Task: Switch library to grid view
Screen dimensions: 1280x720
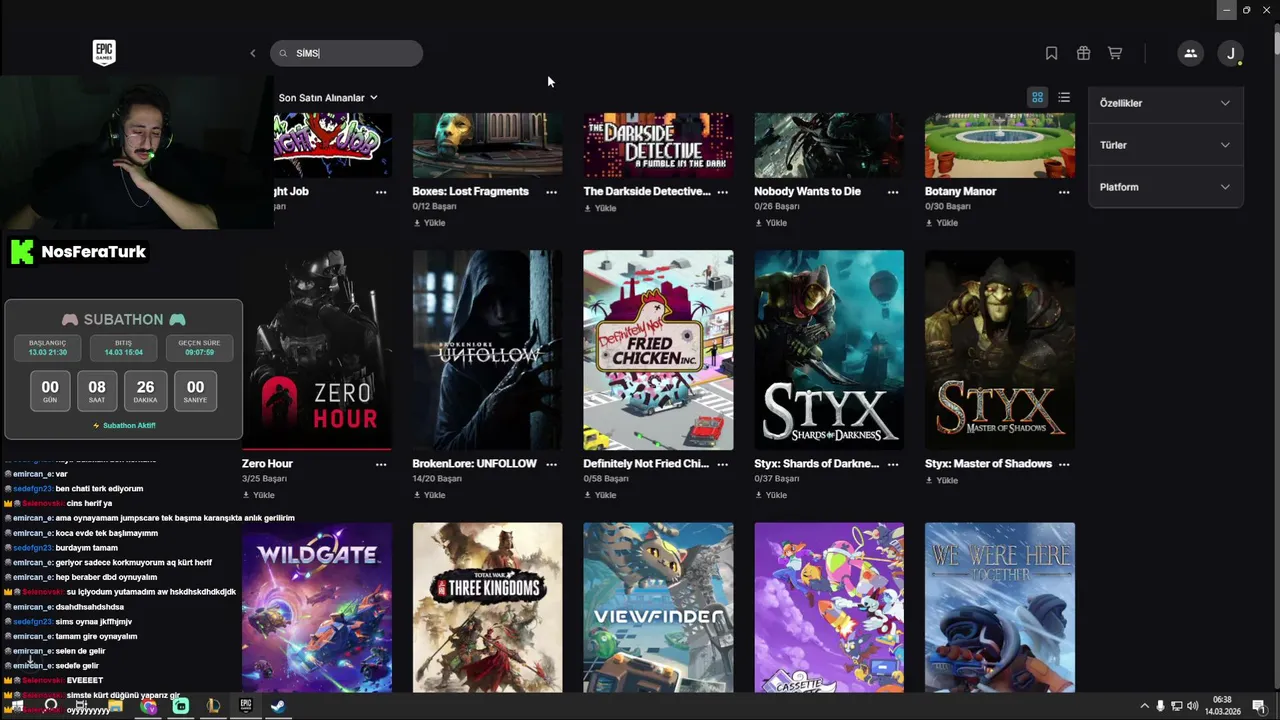Action: click(x=1038, y=97)
